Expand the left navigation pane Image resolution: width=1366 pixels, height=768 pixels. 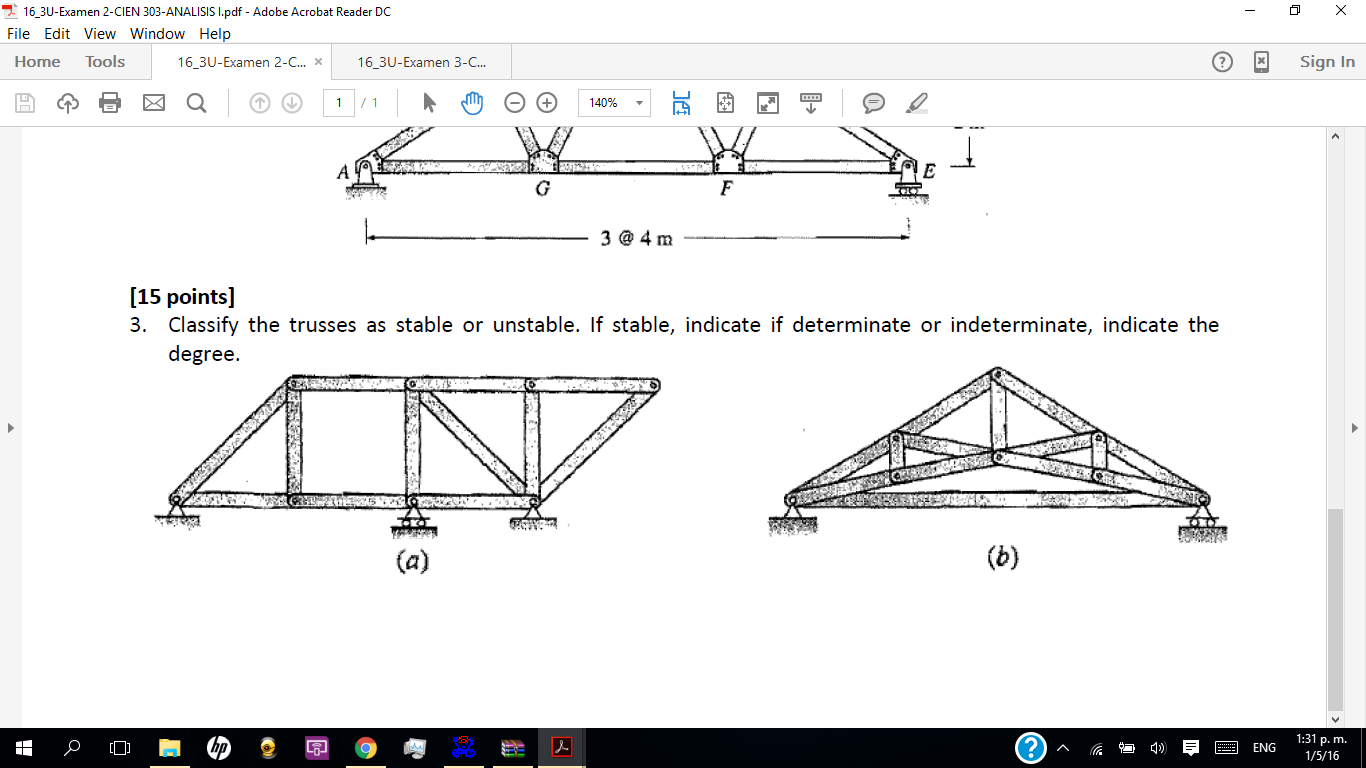tap(10, 427)
